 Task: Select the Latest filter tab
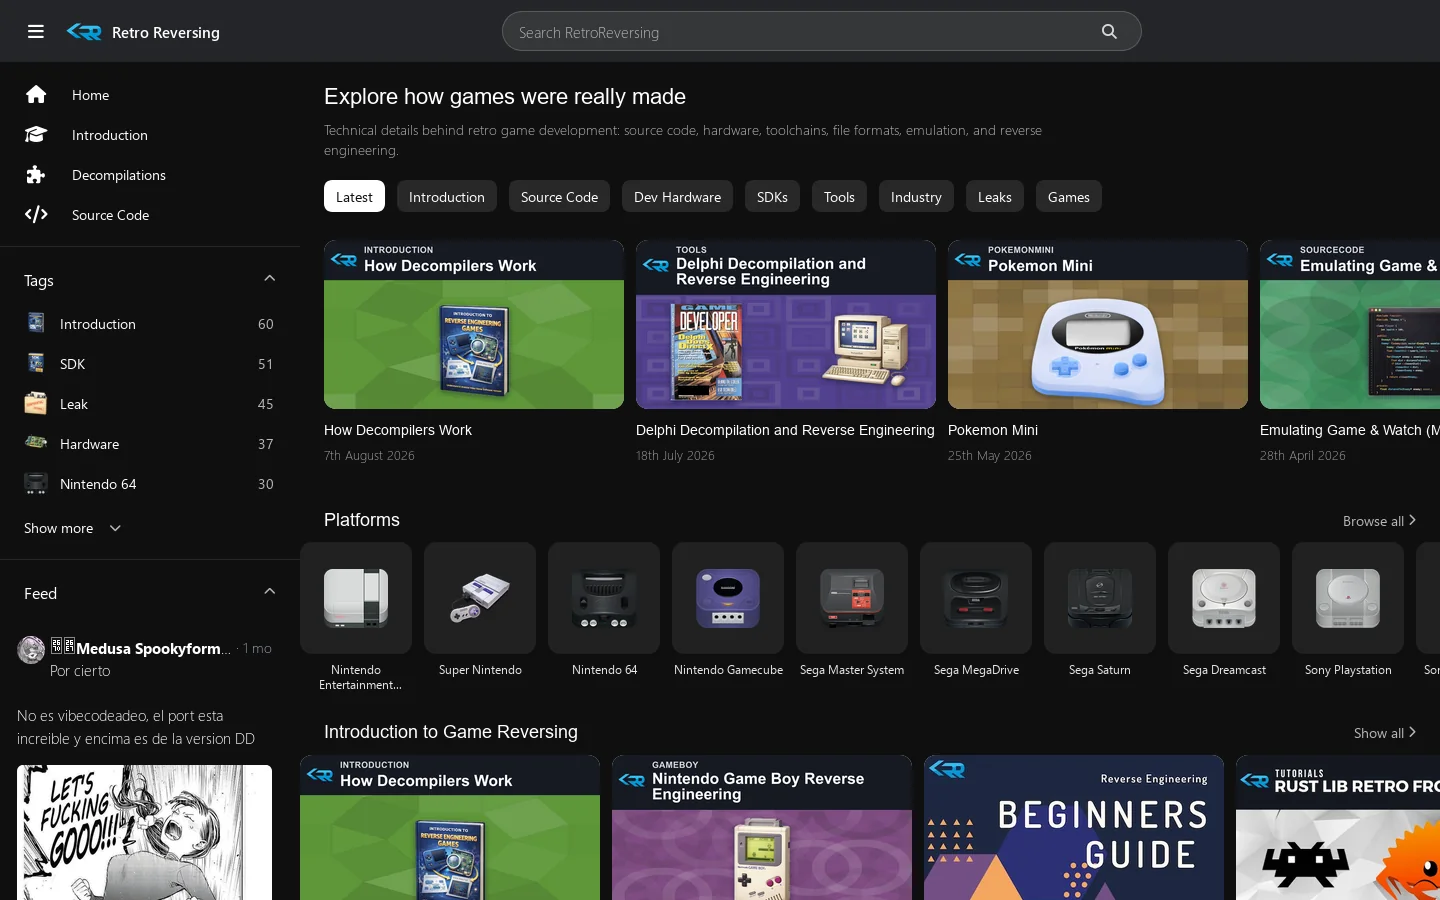click(354, 197)
